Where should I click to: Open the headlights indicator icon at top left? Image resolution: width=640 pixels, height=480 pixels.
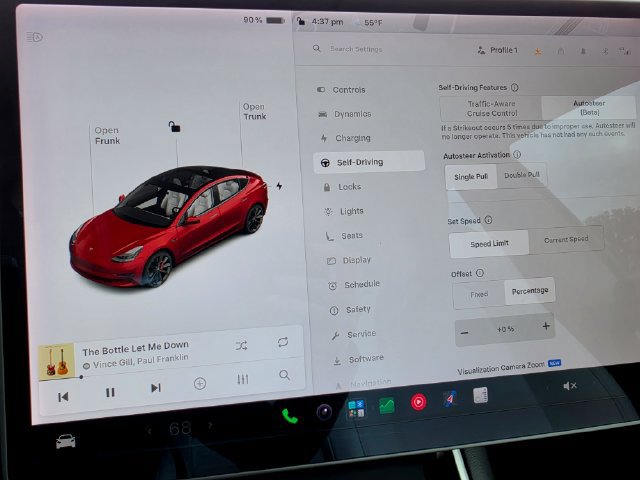pyautogui.click(x=35, y=37)
